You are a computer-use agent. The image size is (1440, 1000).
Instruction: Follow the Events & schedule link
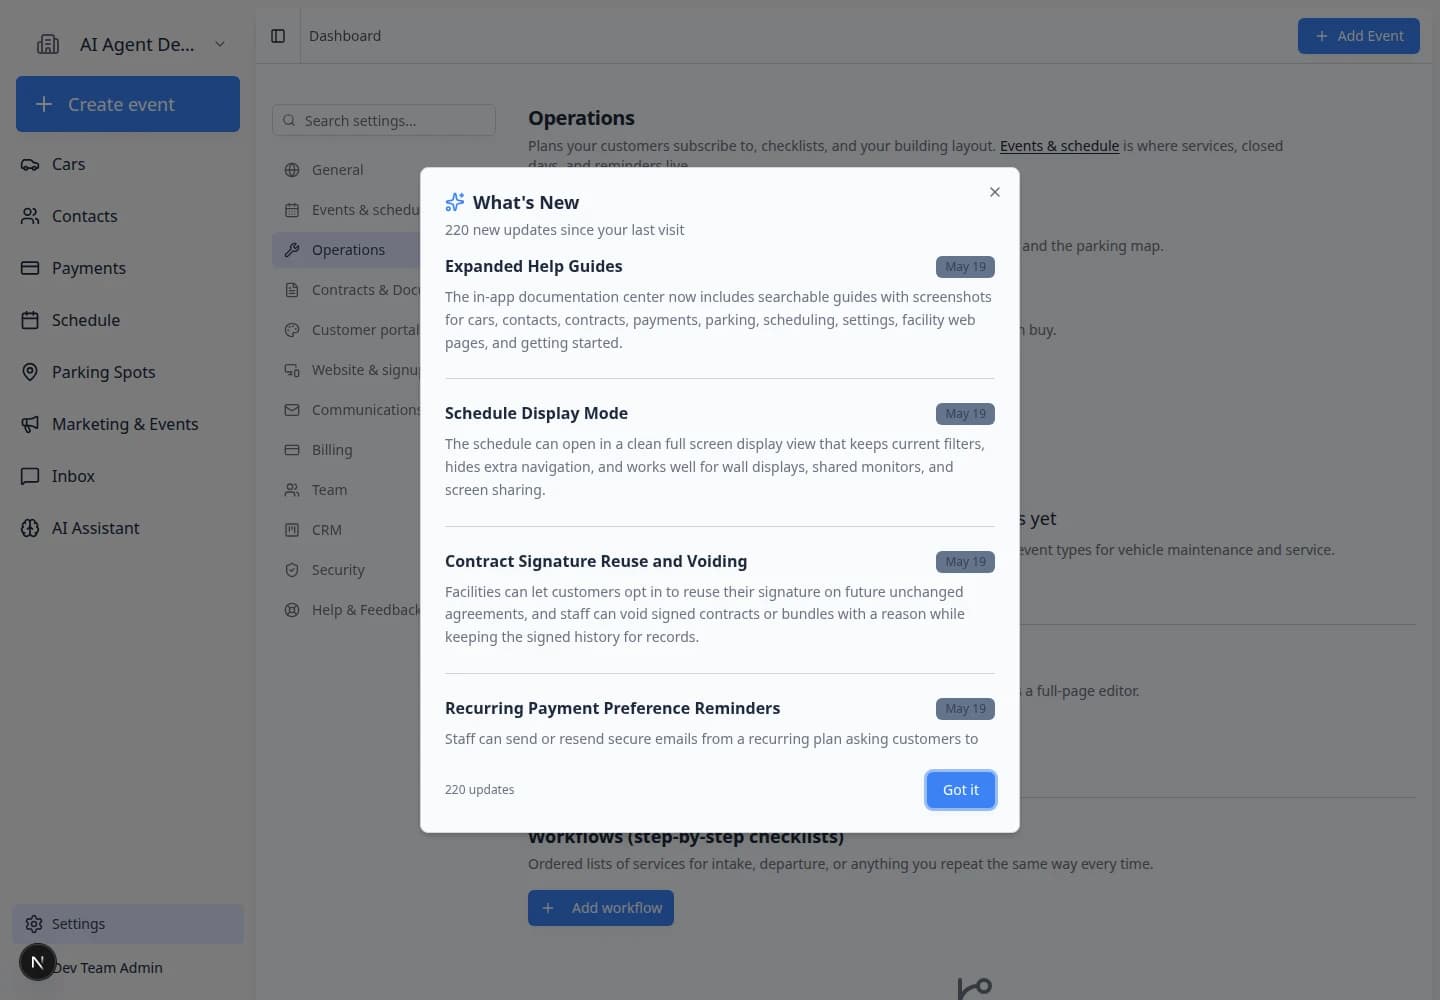1059,146
